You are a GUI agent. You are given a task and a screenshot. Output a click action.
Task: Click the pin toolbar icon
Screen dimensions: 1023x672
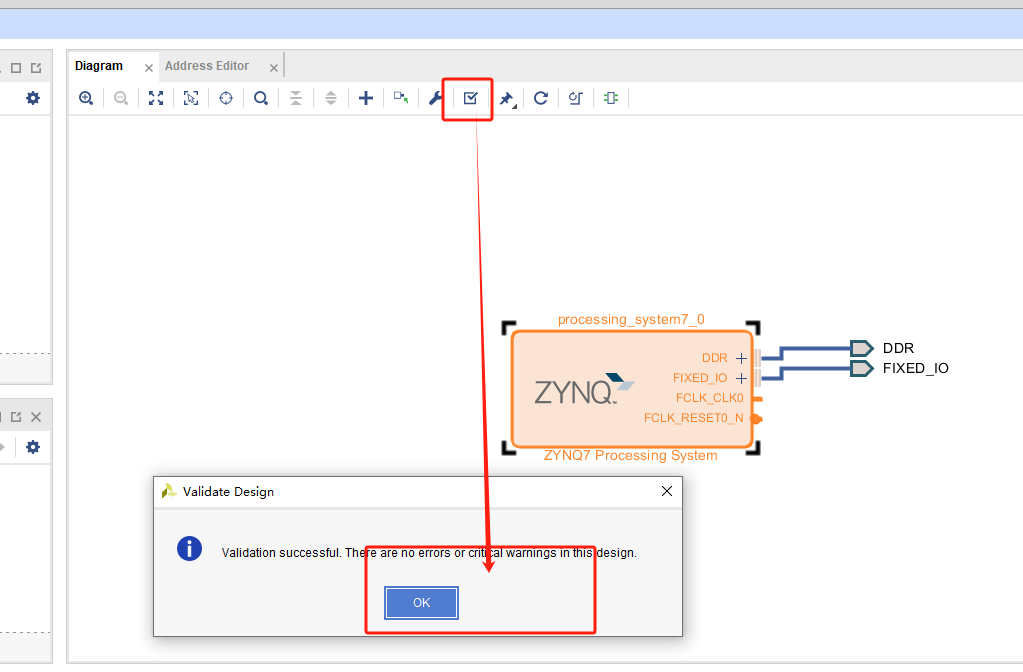coord(507,99)
